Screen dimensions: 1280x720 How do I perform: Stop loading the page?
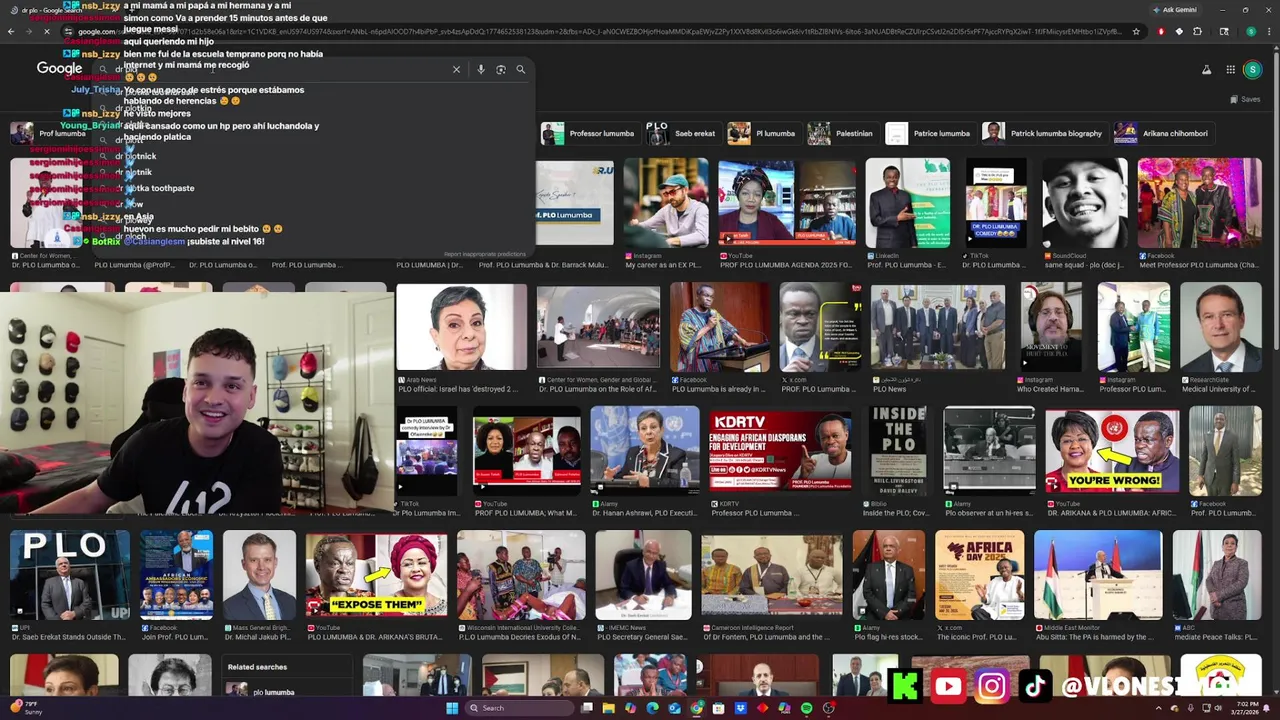coord(46,31)
